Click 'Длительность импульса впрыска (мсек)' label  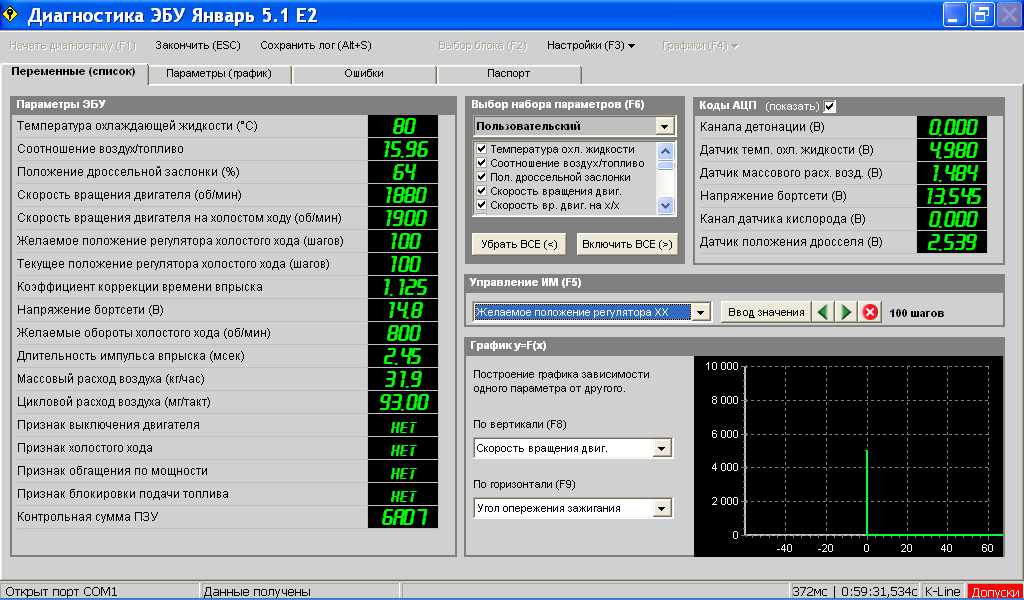pos(131,356)
